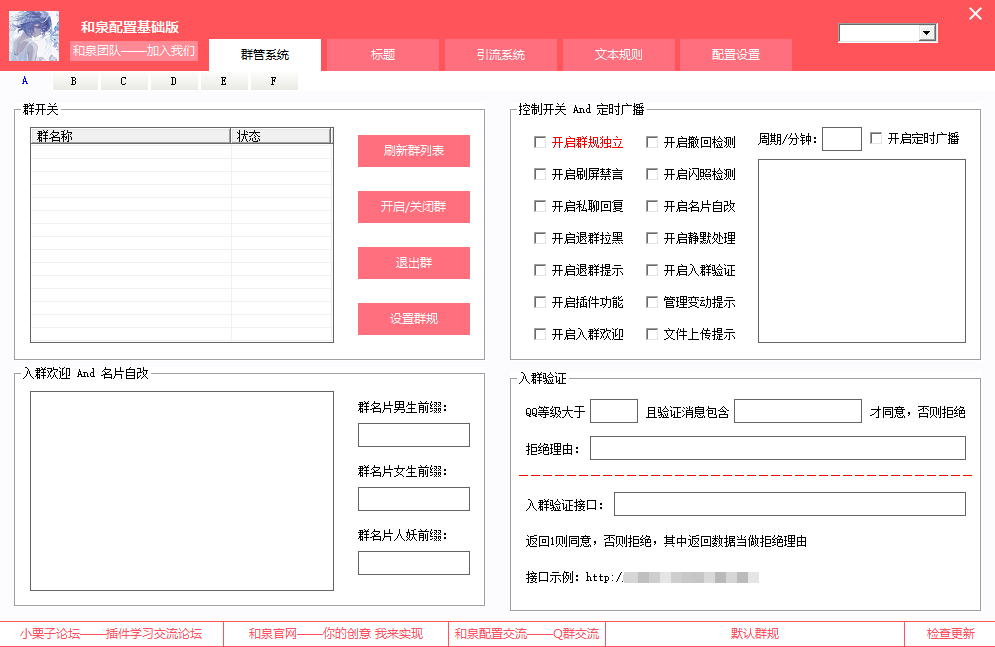
Task: Click the 周期/分钟 input field
Action: (x=841, y=139)
